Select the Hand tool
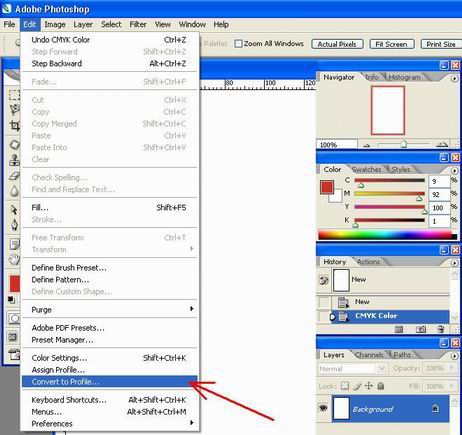The image size is (462, 435). click(x=14, y=259)
